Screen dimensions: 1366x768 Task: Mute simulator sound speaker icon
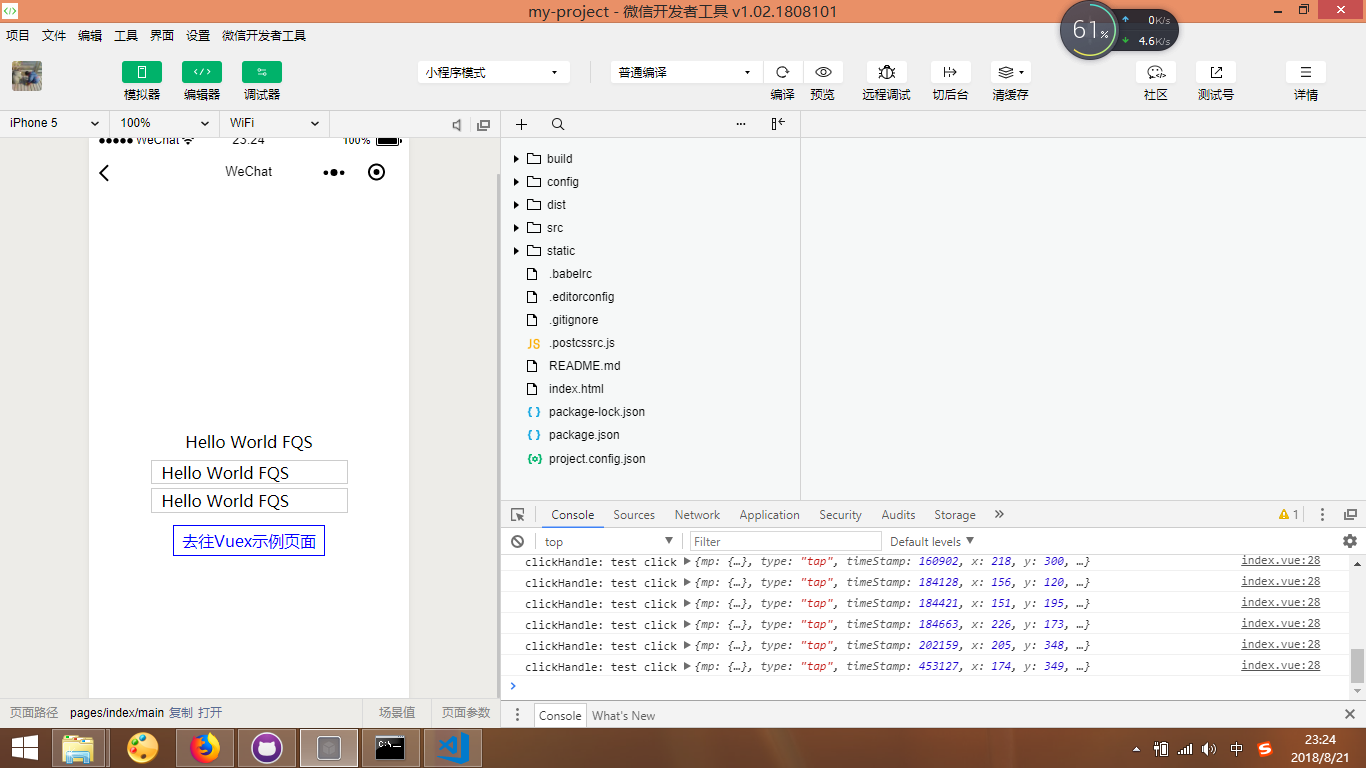pyautogui.click(x=457, y=125)
